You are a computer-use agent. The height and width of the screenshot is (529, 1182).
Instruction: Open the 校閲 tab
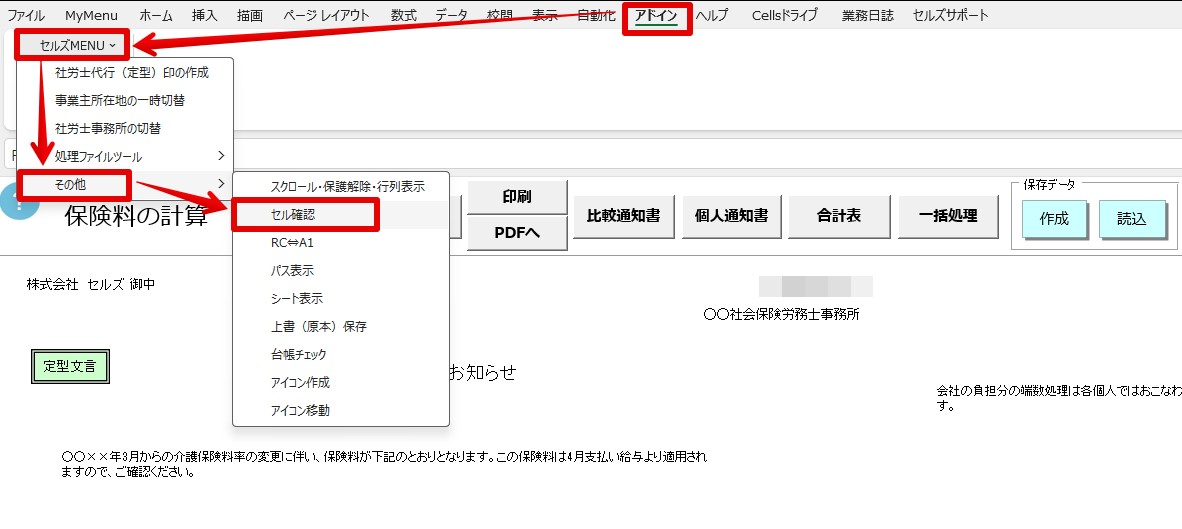(500, 15)
